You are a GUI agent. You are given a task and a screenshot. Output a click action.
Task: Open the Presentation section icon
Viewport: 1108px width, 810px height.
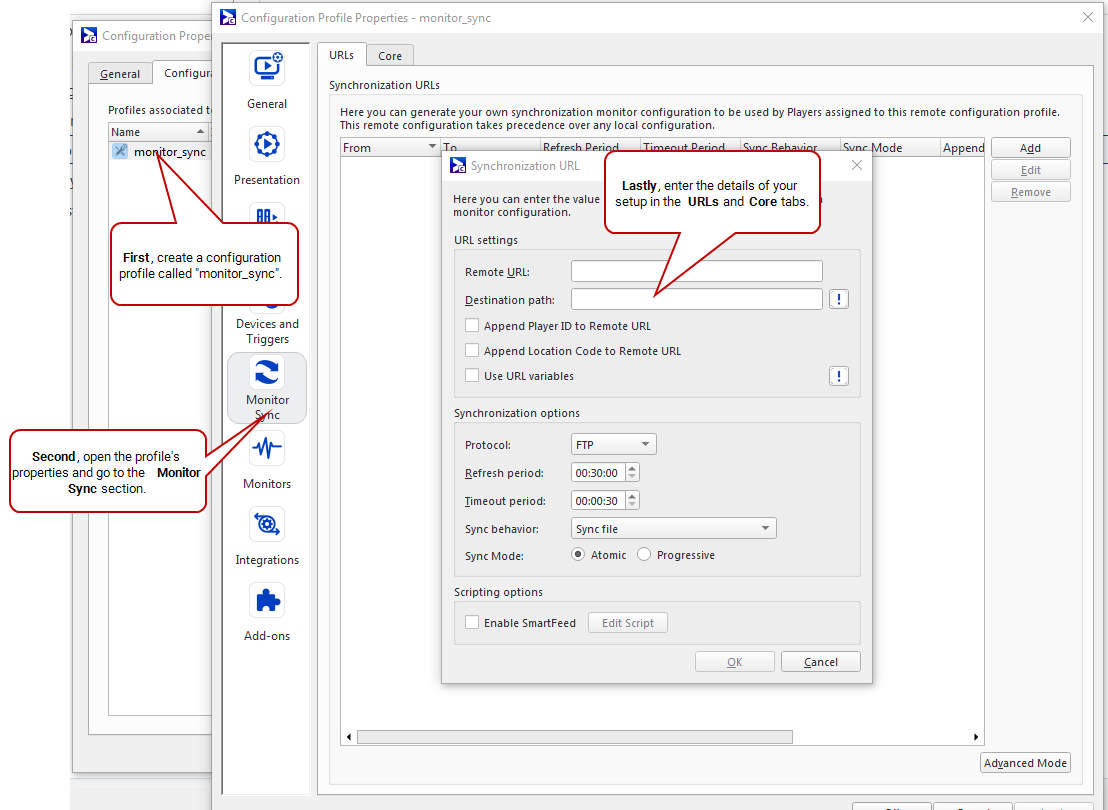pyautogui.click(x=267, y=144)
